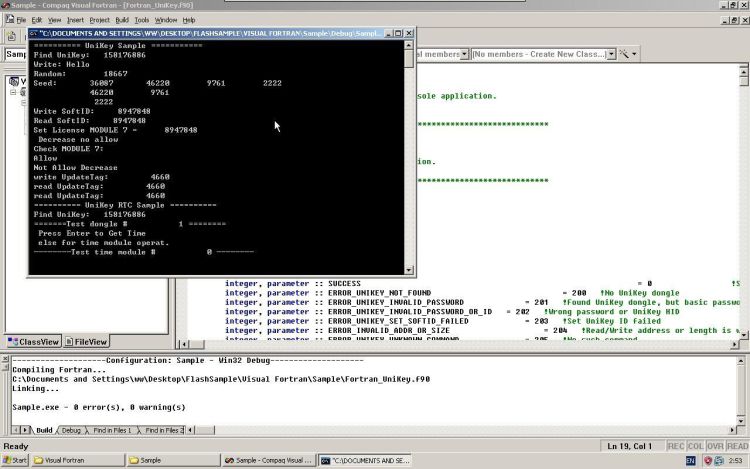Click code editor horizontal scrollbar left arrow
This screenshot has width=750, height=469.
click(184, 344)
